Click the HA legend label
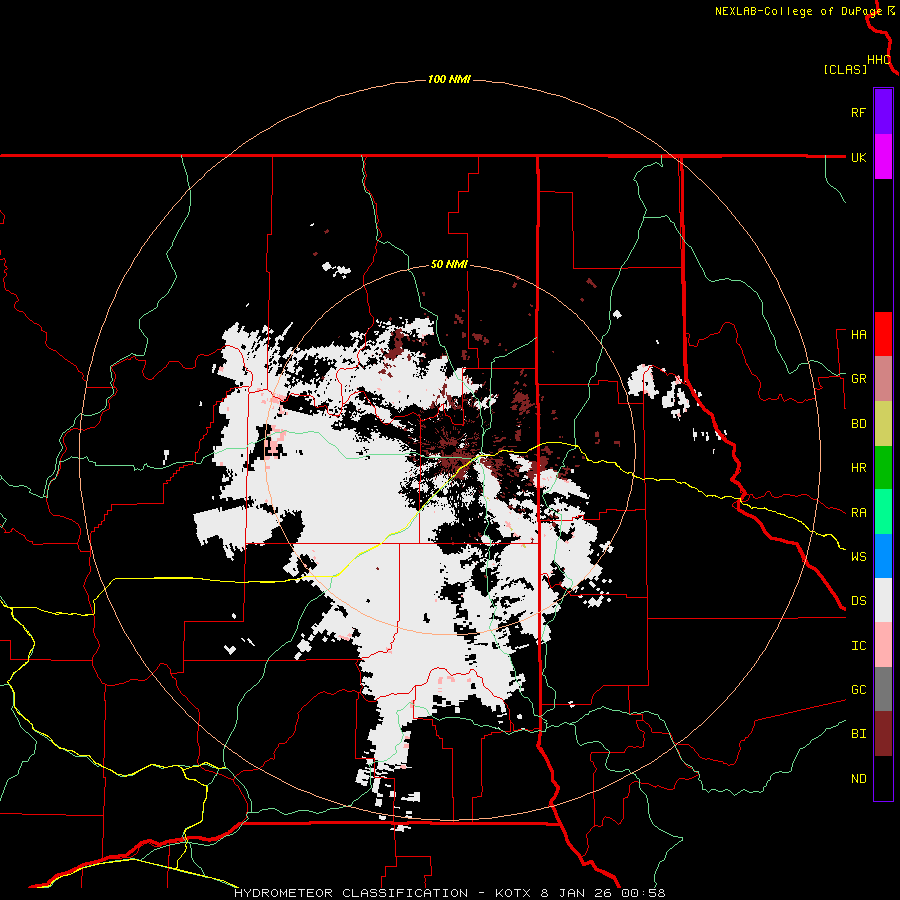900x900 pixels. tap(858, 334)
